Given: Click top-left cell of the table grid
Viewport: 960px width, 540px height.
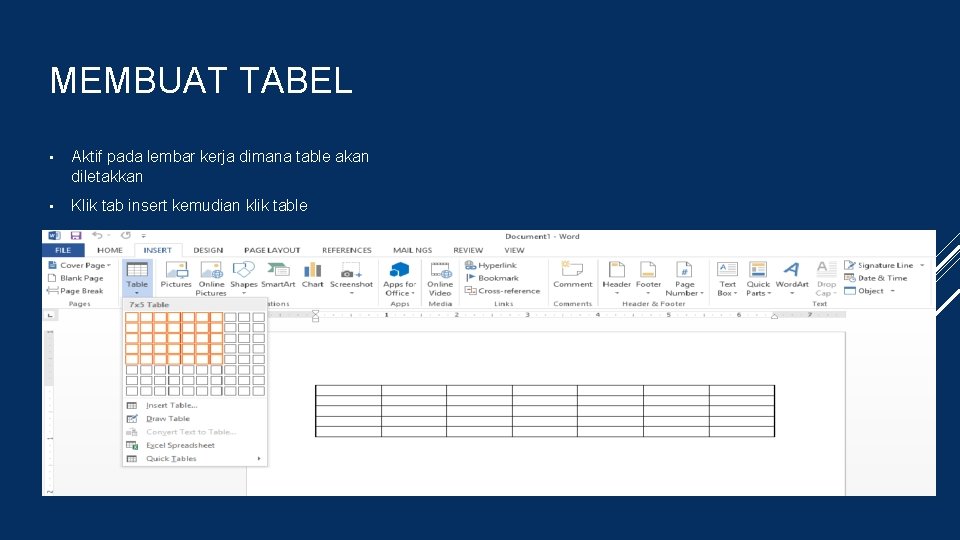Looking at the screenshot, I should click(132, 317).
